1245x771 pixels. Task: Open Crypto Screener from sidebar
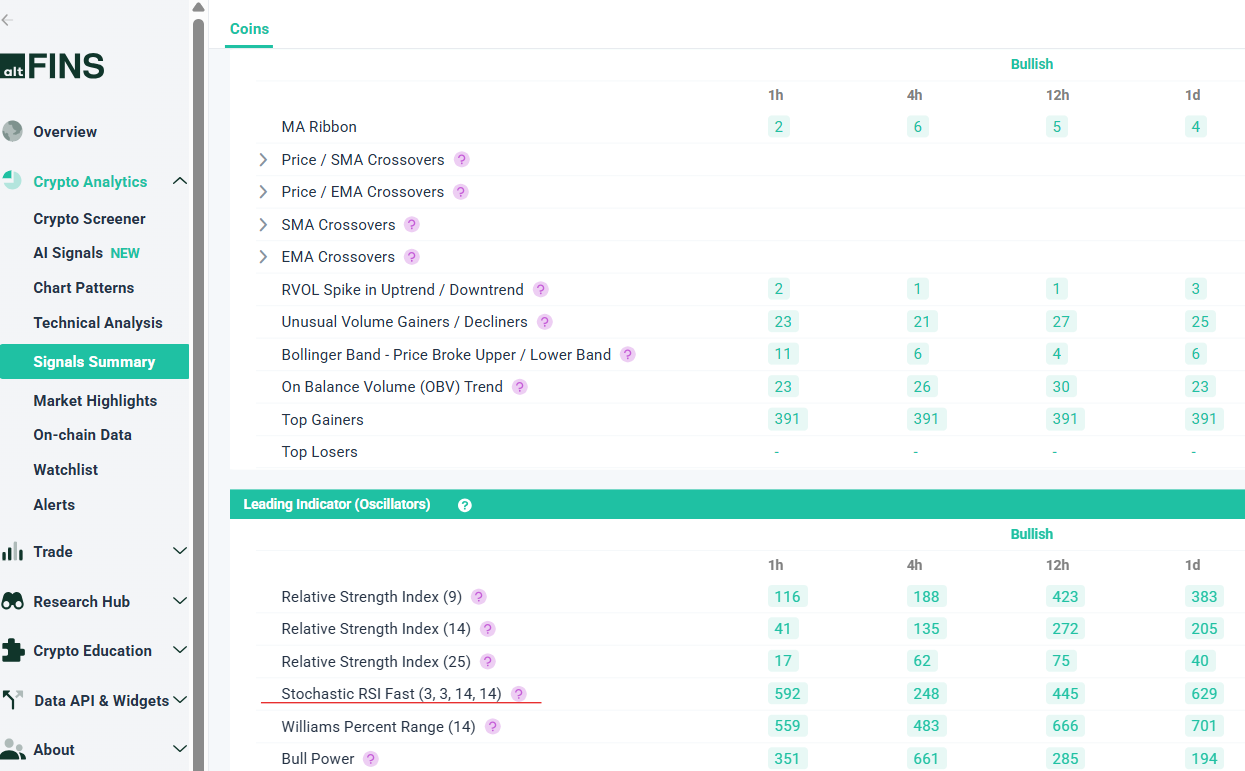coord(89,219)
